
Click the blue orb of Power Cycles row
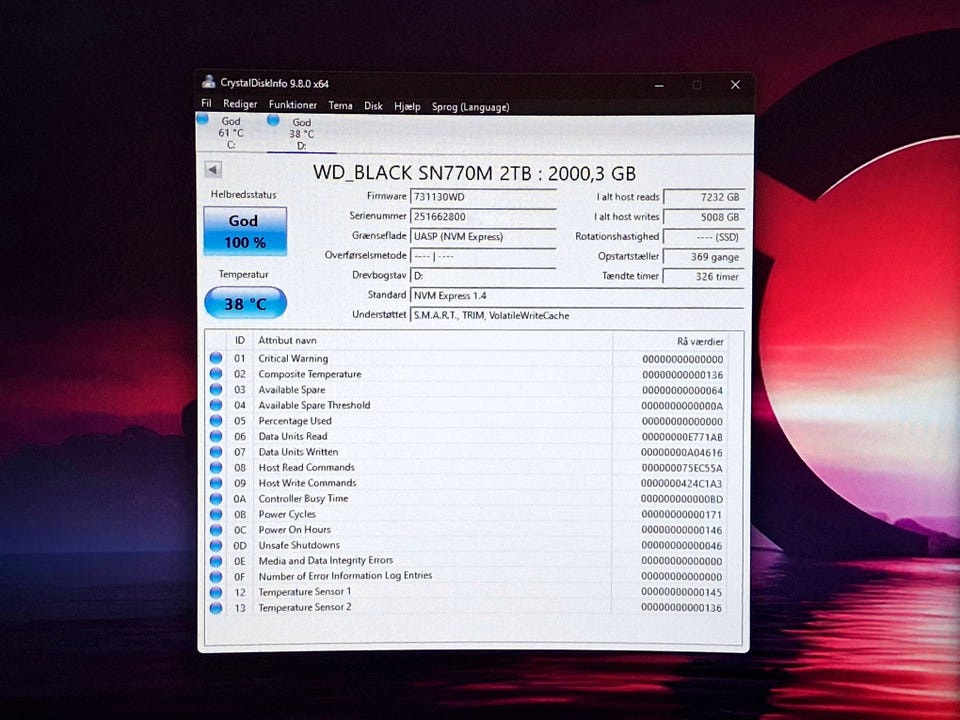coord(216,514)
